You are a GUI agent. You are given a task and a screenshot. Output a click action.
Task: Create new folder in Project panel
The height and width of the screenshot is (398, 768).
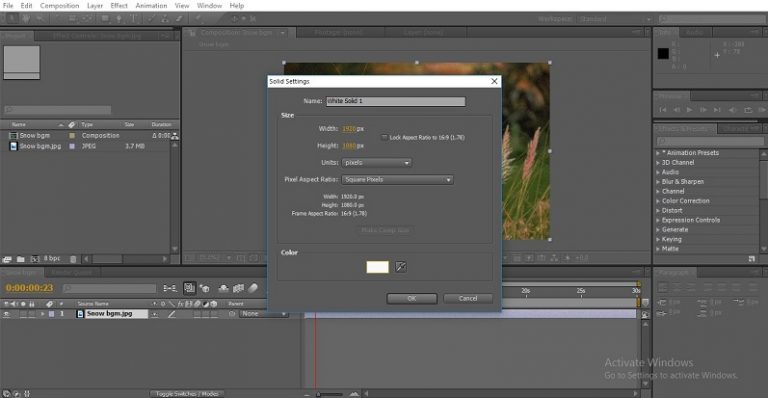coord(21,259)
